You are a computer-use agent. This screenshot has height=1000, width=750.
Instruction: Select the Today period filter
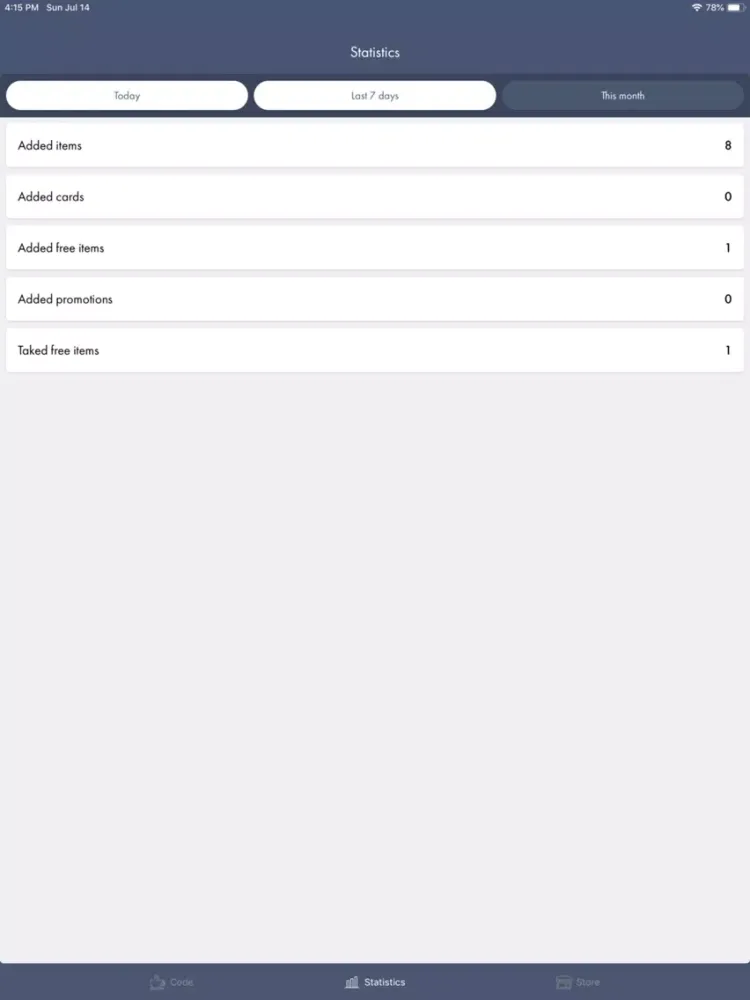[x=127, y=95]
